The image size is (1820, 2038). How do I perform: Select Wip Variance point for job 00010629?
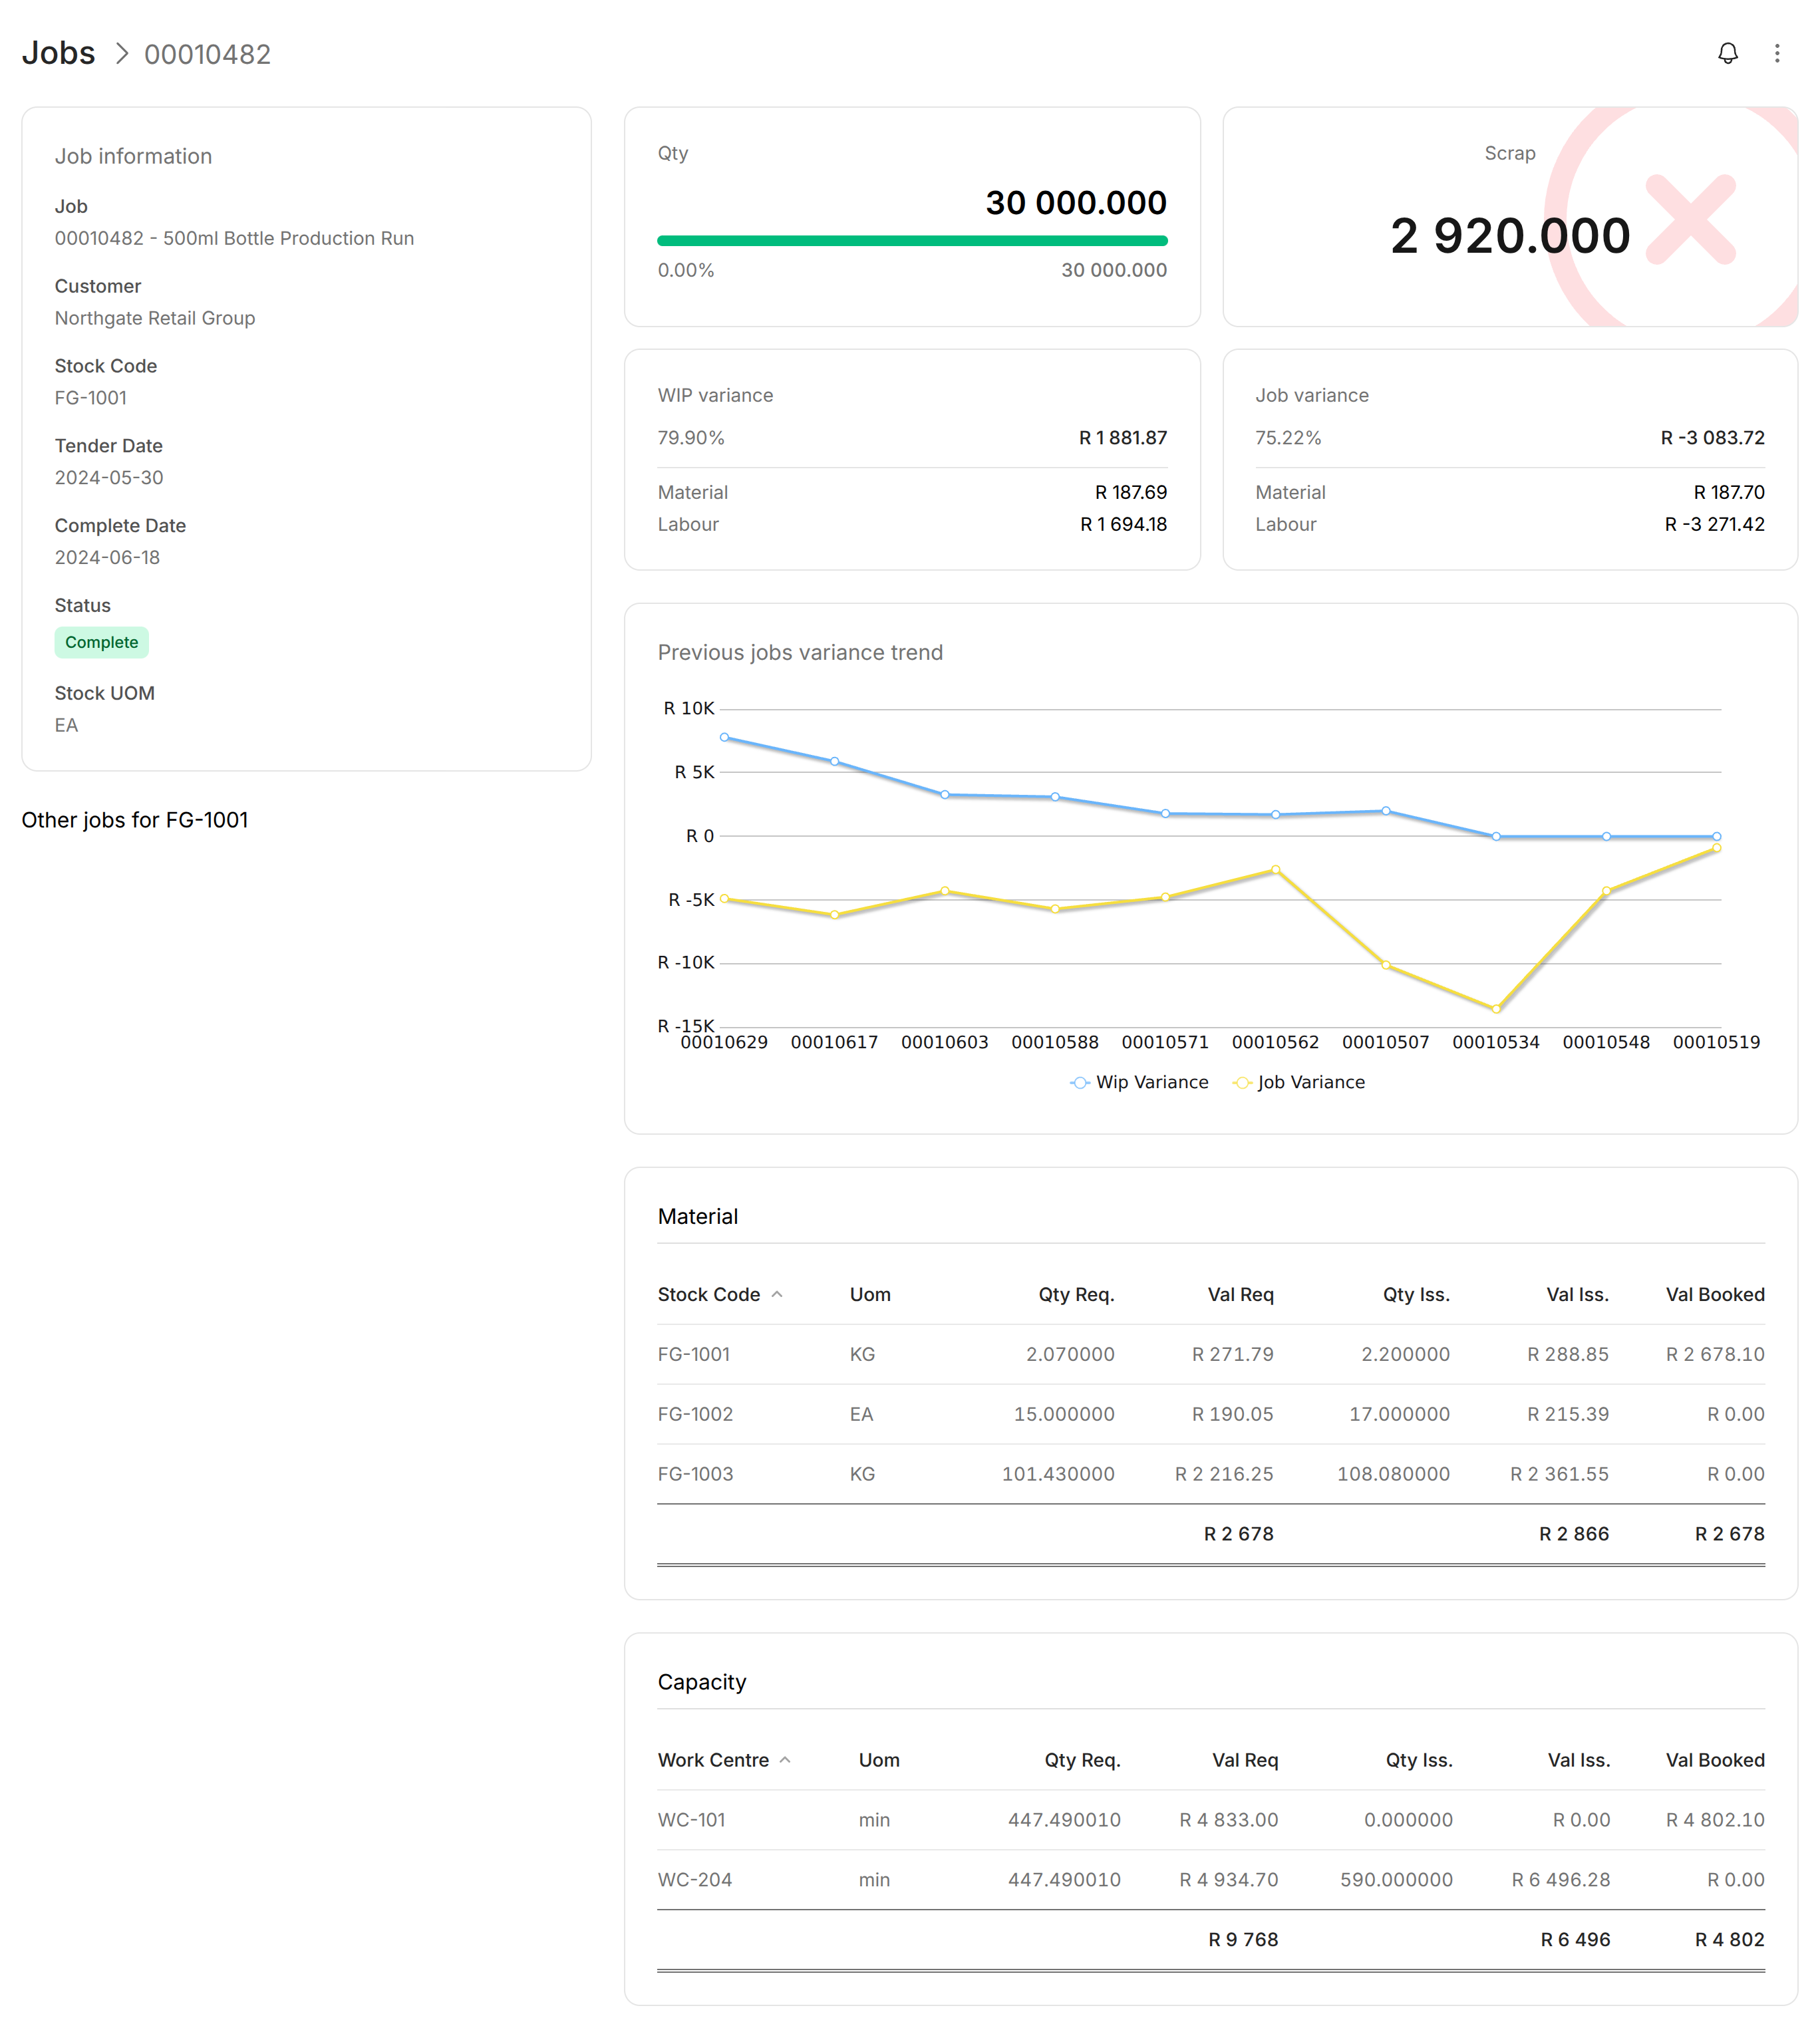[724, 737]
